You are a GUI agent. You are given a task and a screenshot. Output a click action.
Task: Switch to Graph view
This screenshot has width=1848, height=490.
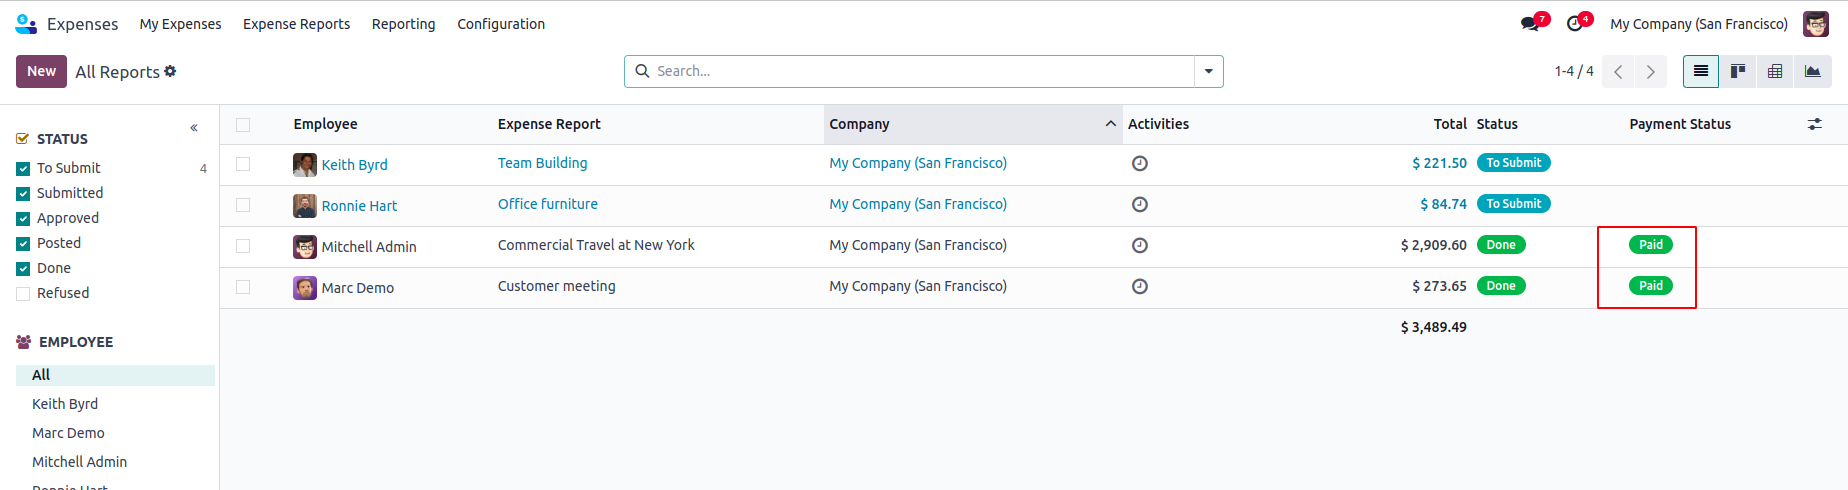(x=1812, y=72)
